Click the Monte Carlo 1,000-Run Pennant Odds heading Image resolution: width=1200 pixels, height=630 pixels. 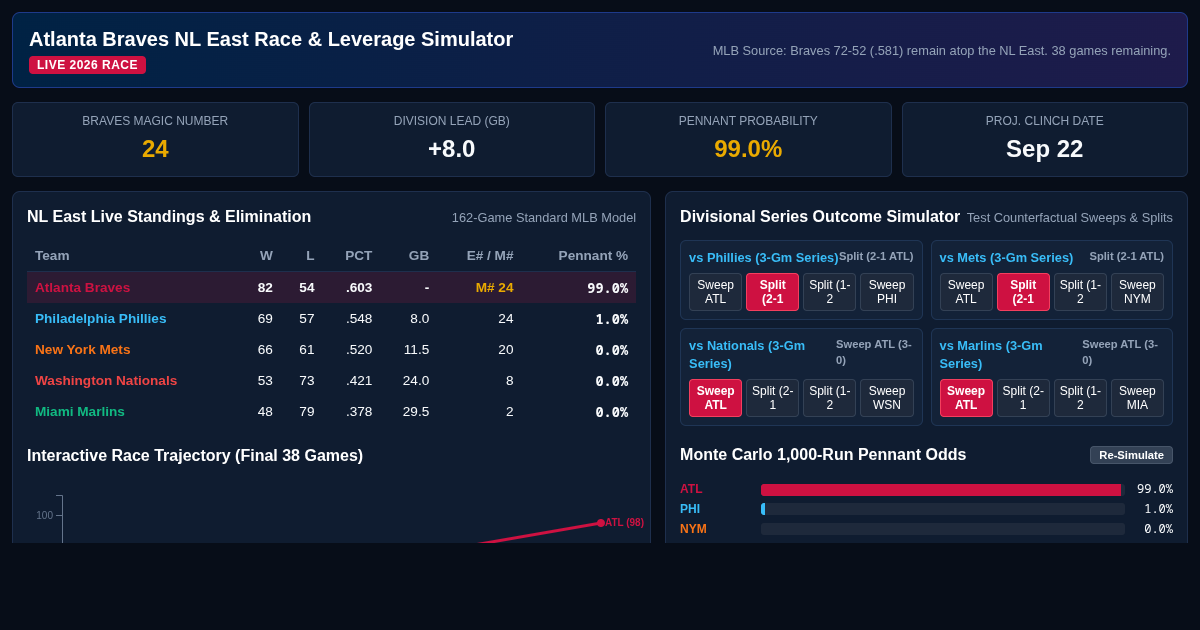[823, 455]
